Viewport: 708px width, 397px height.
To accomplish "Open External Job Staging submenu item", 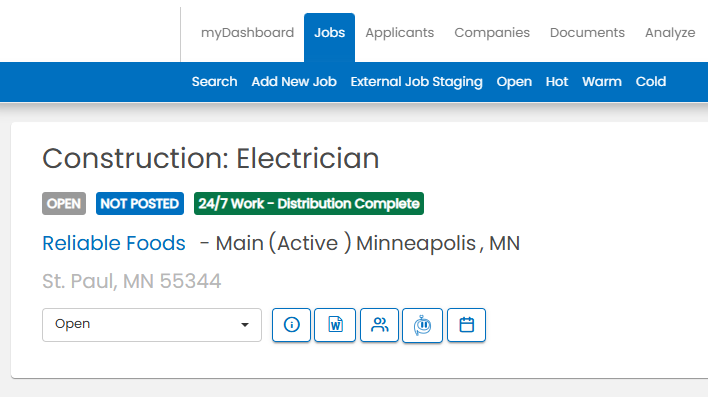I will (417, 82).
